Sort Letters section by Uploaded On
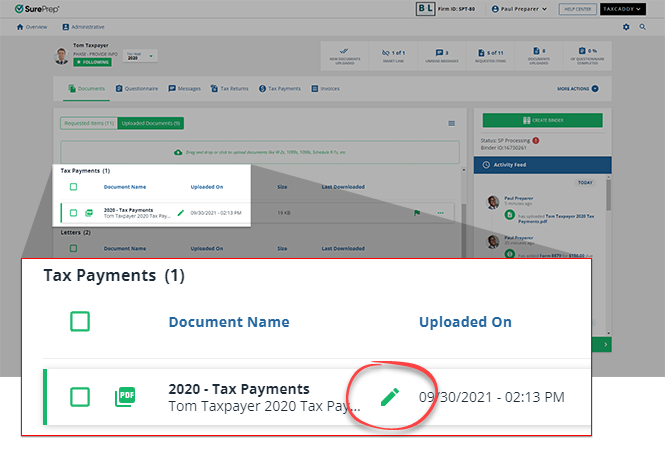 [207, 249]
